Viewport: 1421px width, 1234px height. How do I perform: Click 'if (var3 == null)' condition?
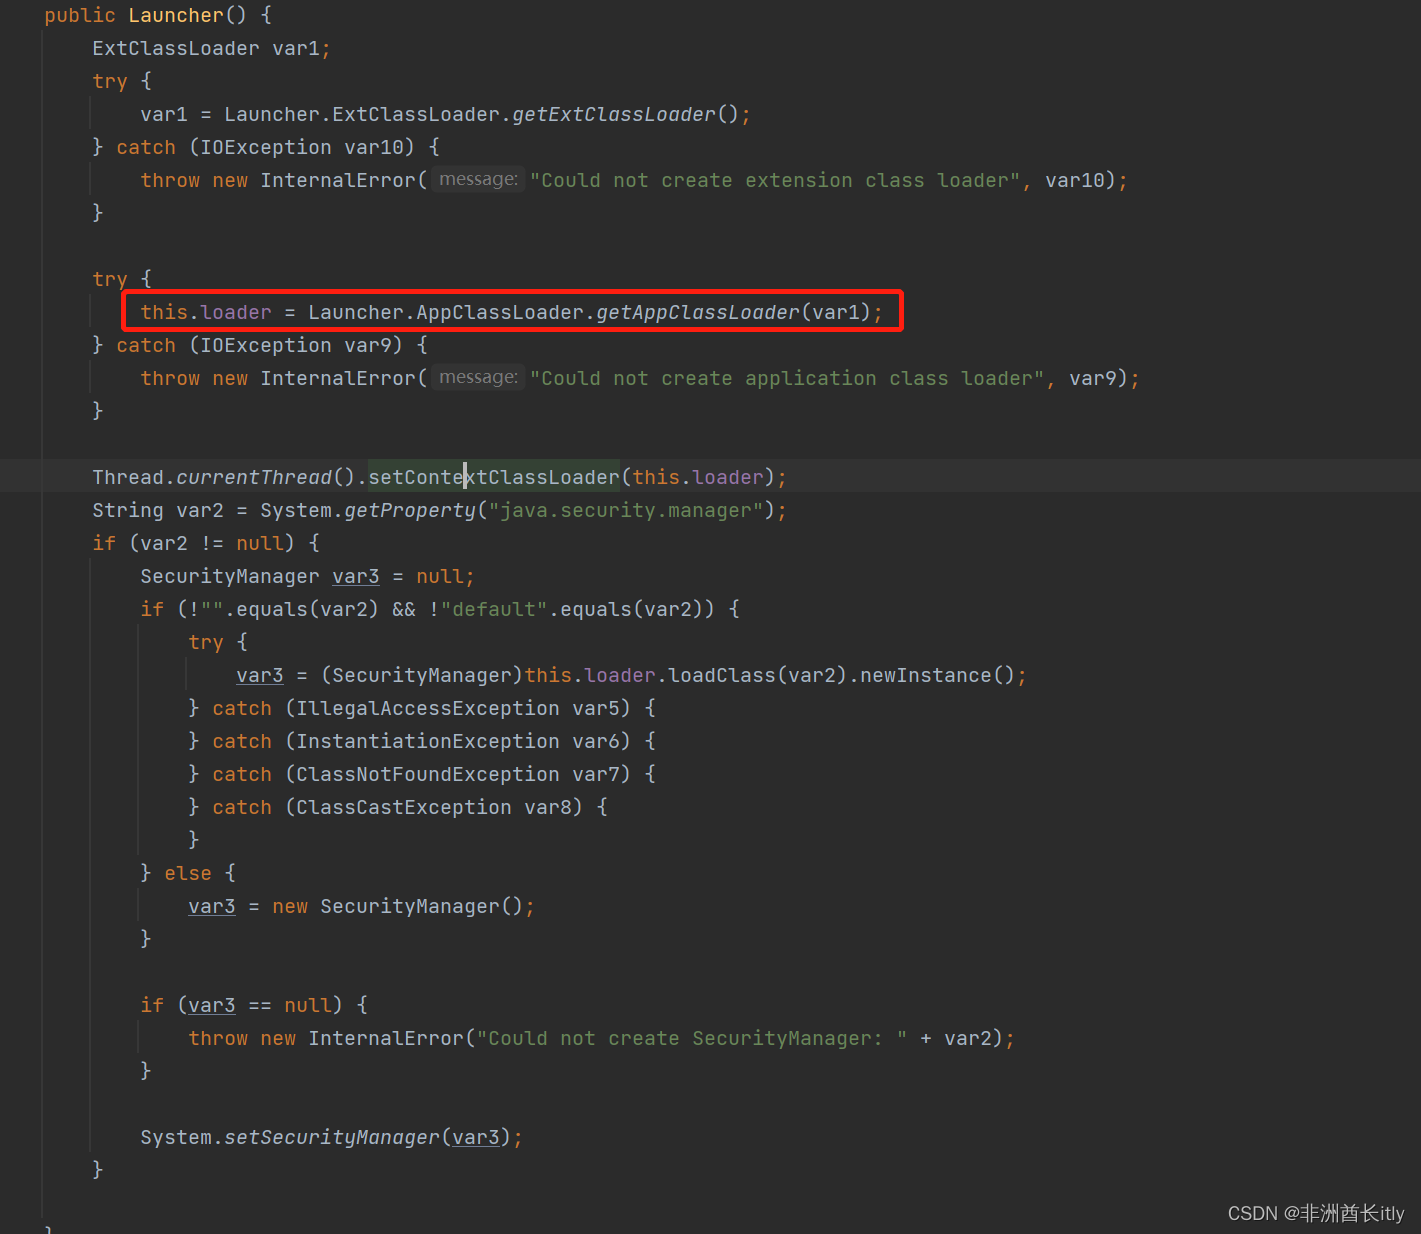[254, 1005]
